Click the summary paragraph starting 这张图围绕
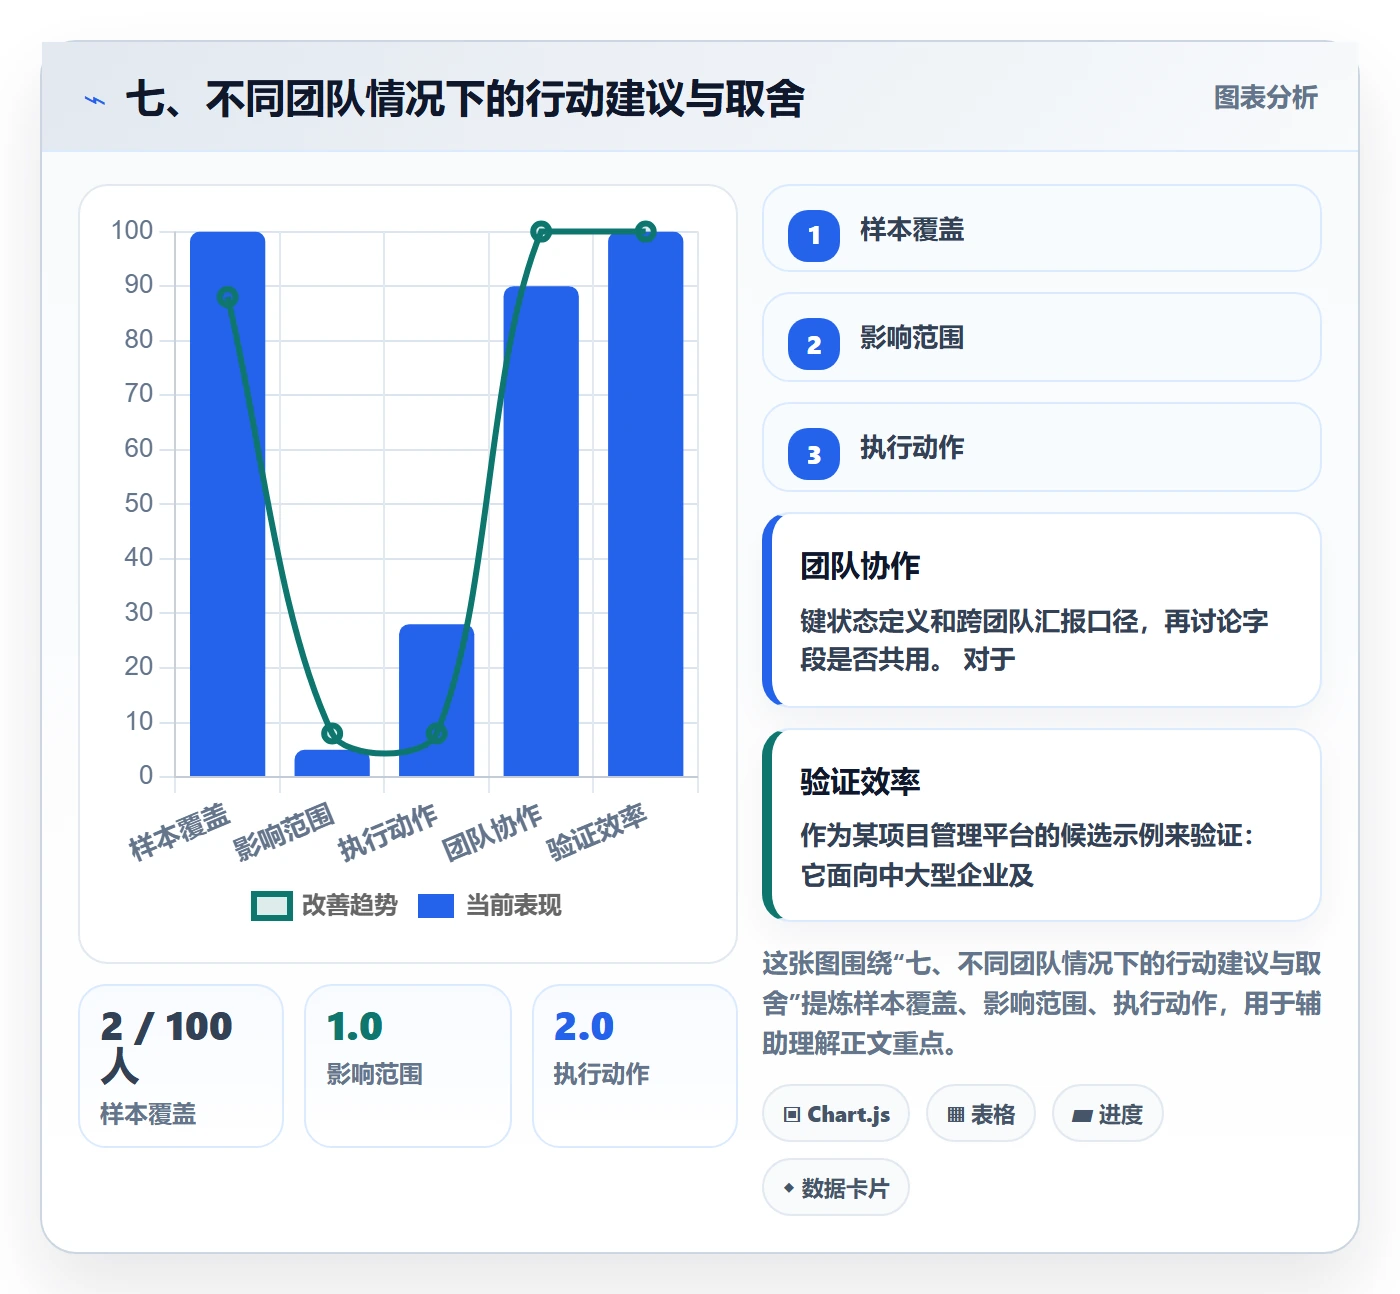Screen dimensions: 1400x1294 pyautogui.click(x=1042, y=1003)
